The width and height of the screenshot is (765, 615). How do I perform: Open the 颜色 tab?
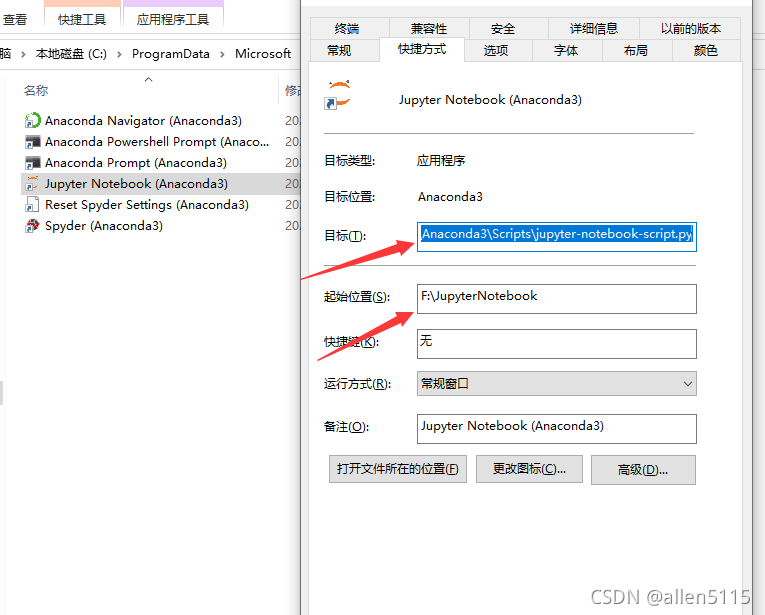point(705,50)
